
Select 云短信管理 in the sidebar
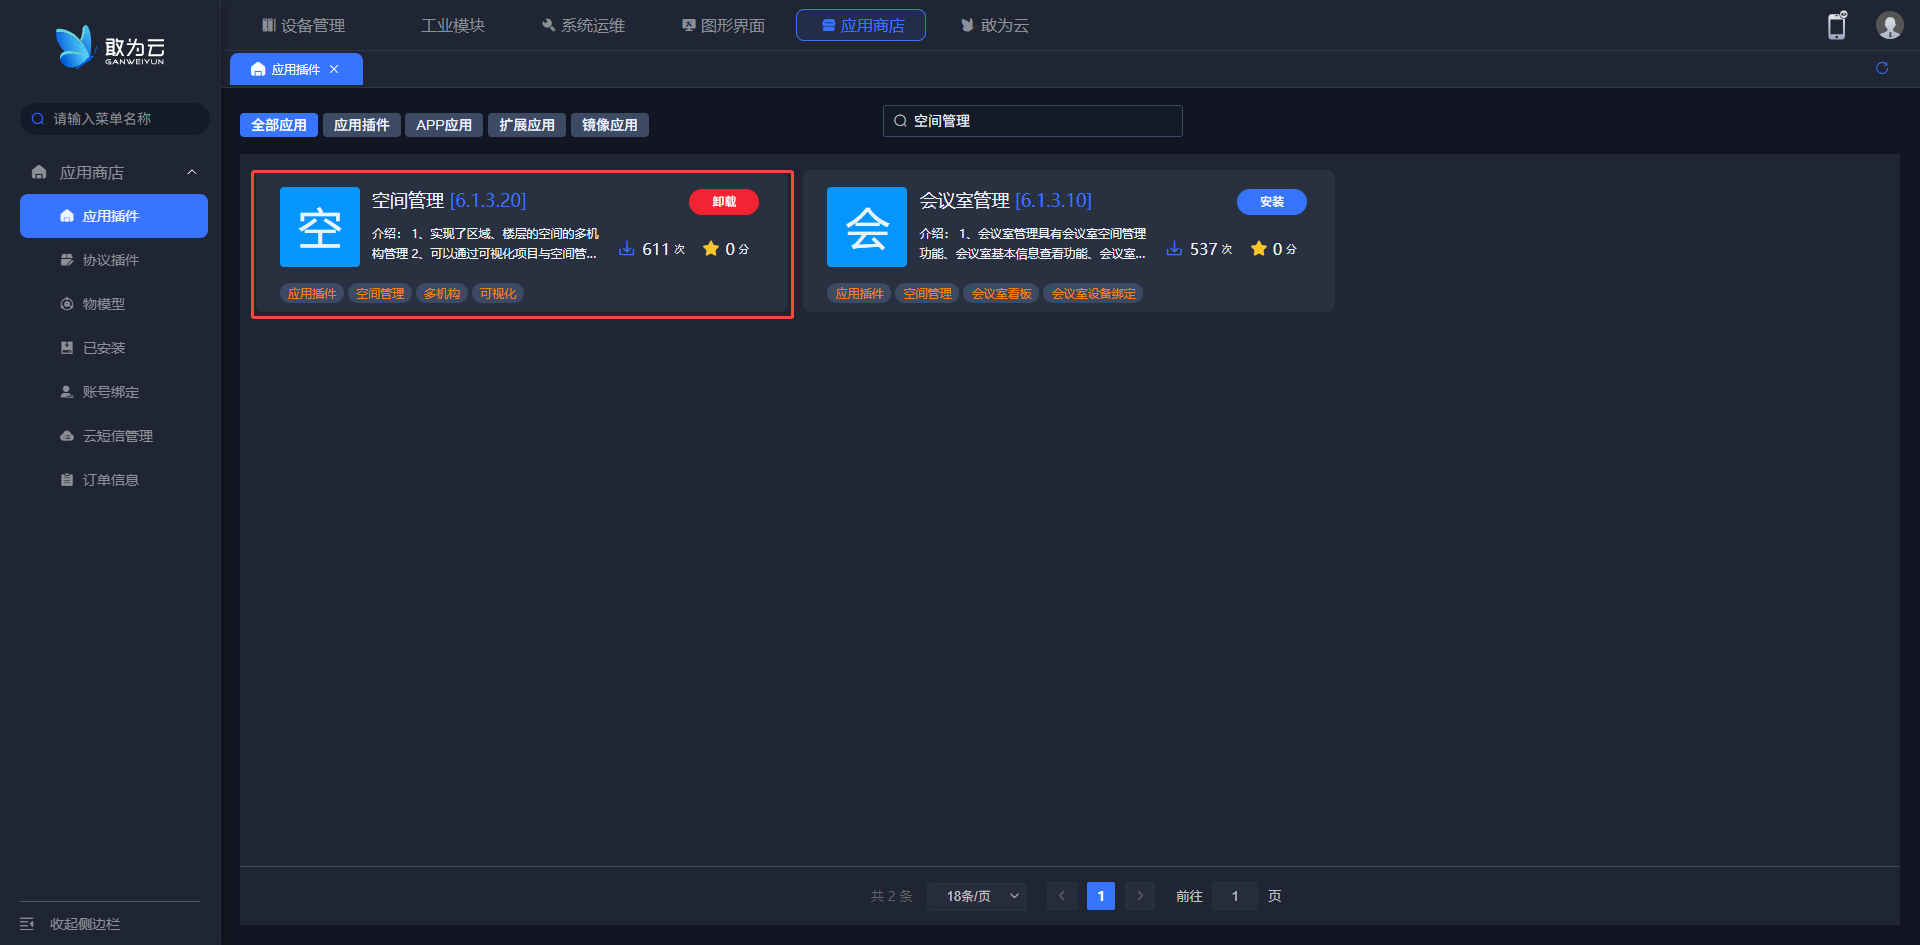click(114, 436)
